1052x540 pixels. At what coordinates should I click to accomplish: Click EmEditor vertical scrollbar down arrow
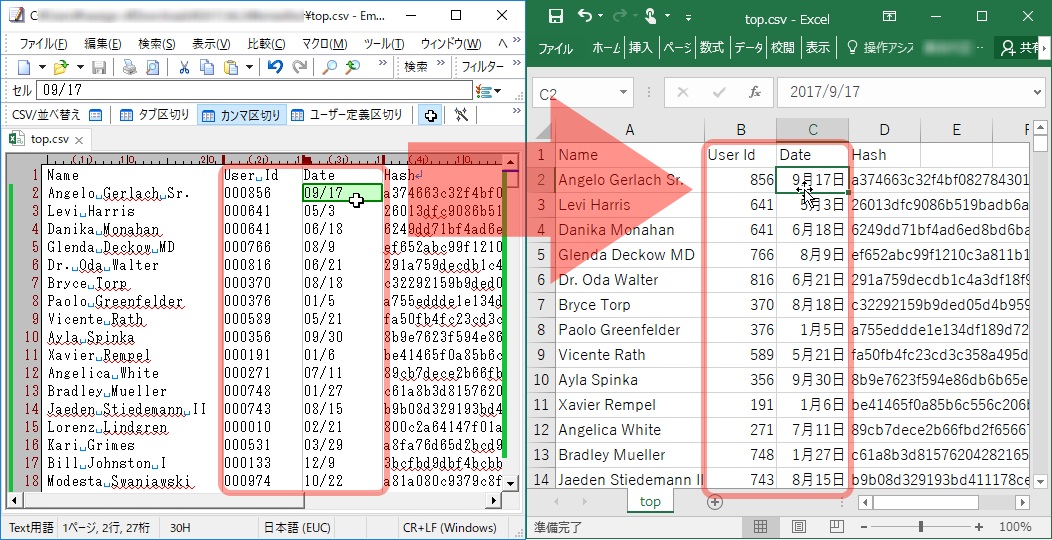[511, 483]
